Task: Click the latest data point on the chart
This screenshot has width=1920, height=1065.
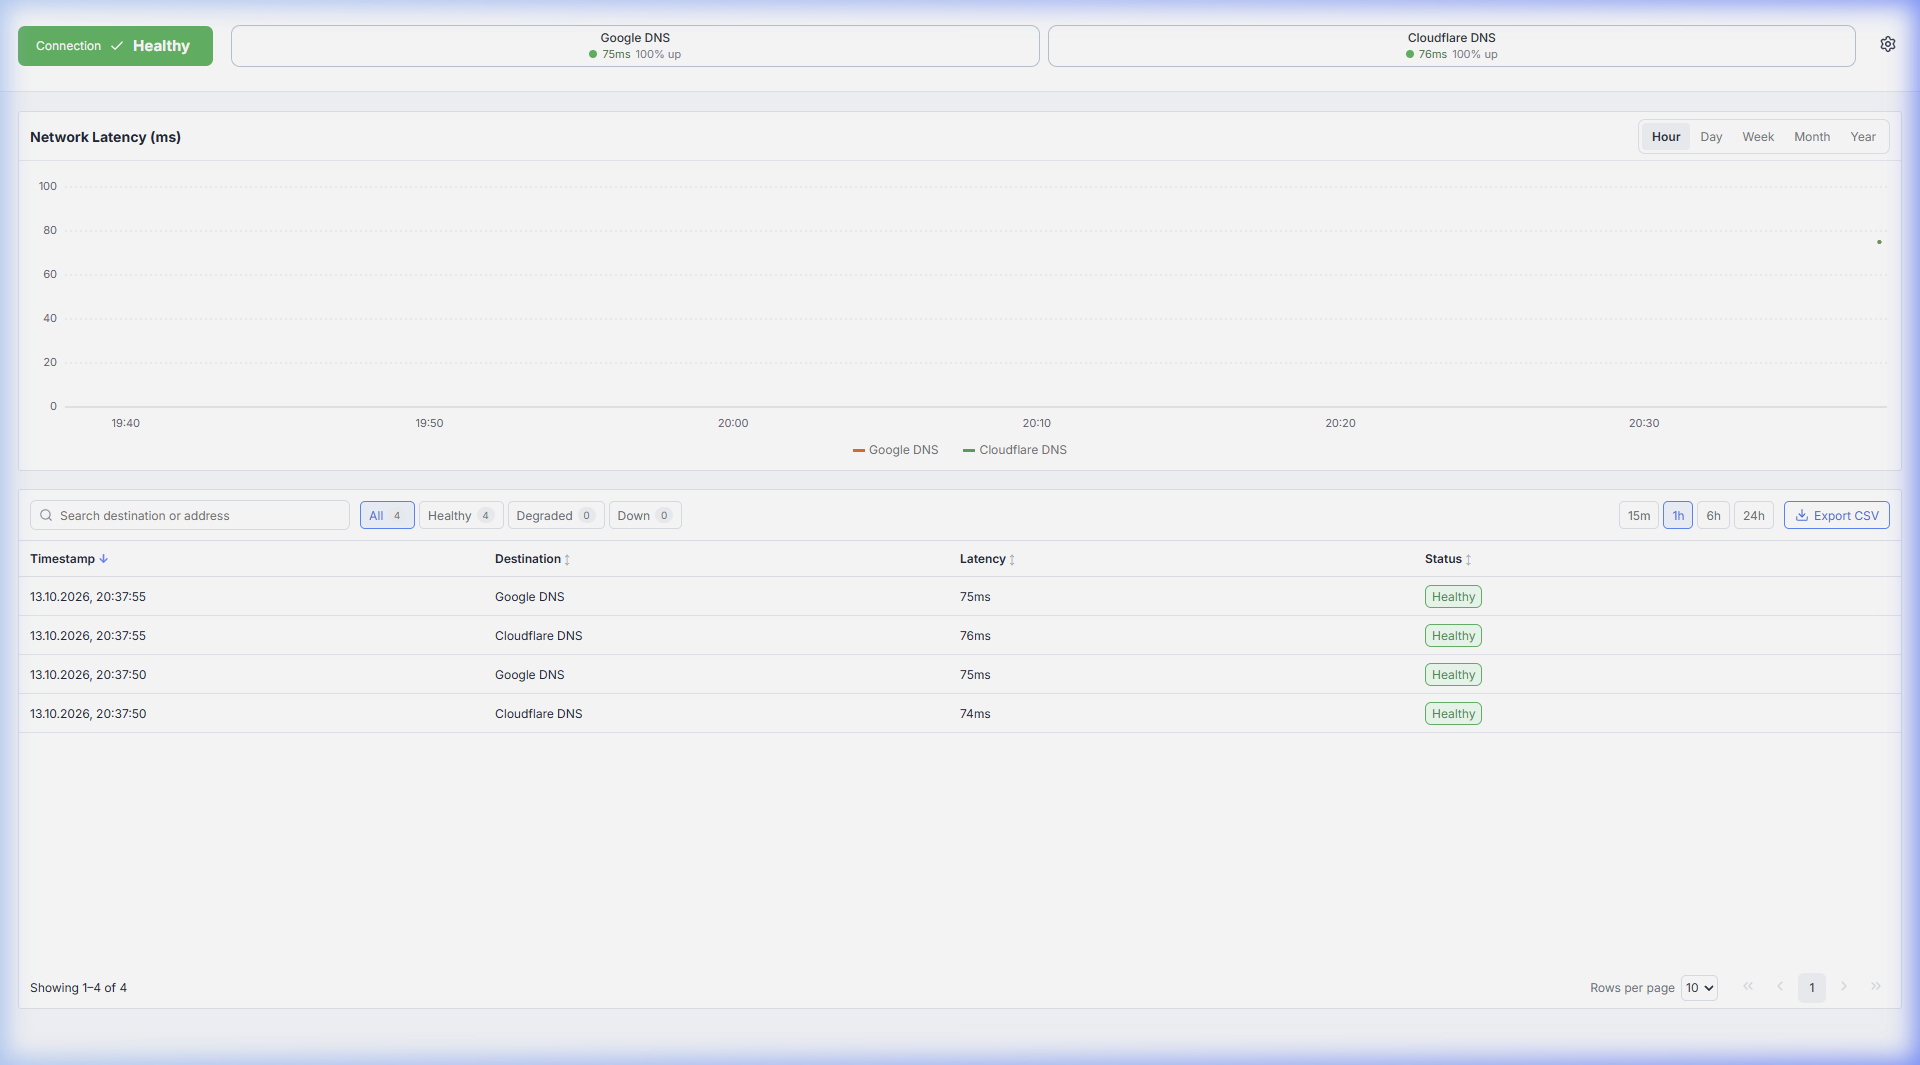Action: pos(1879,242)
